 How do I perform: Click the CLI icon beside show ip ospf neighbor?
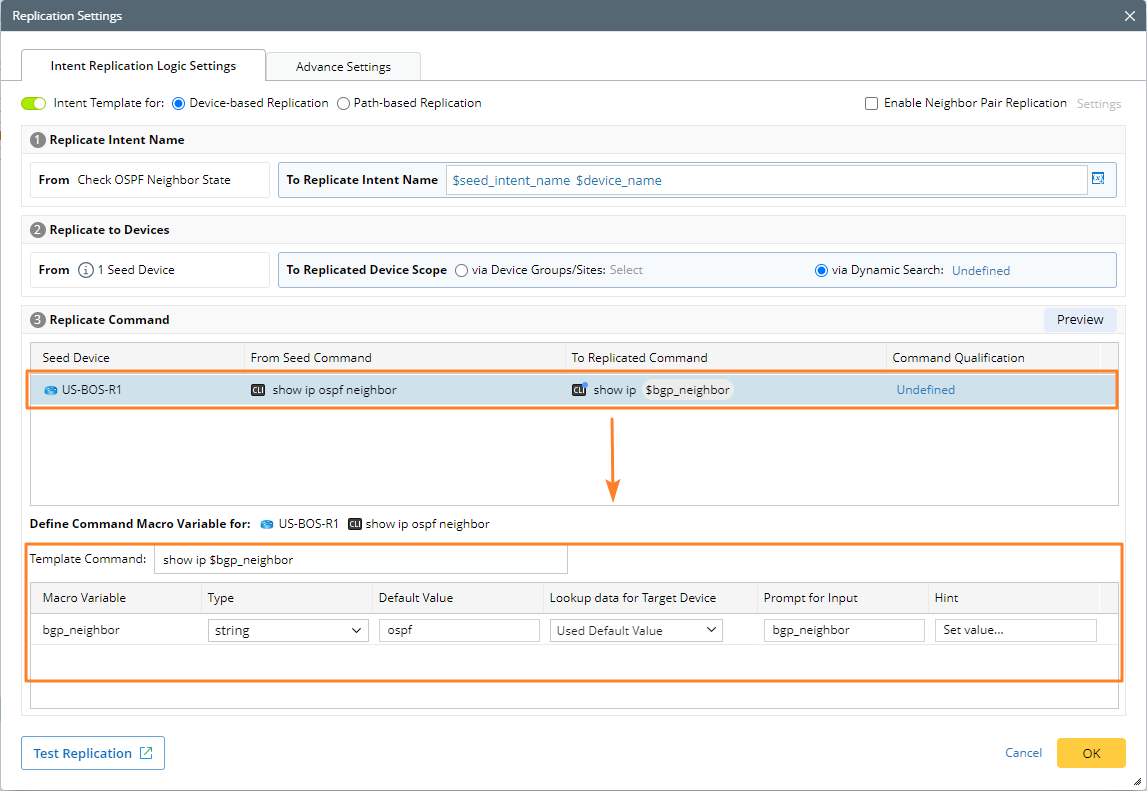pos(258,390)
